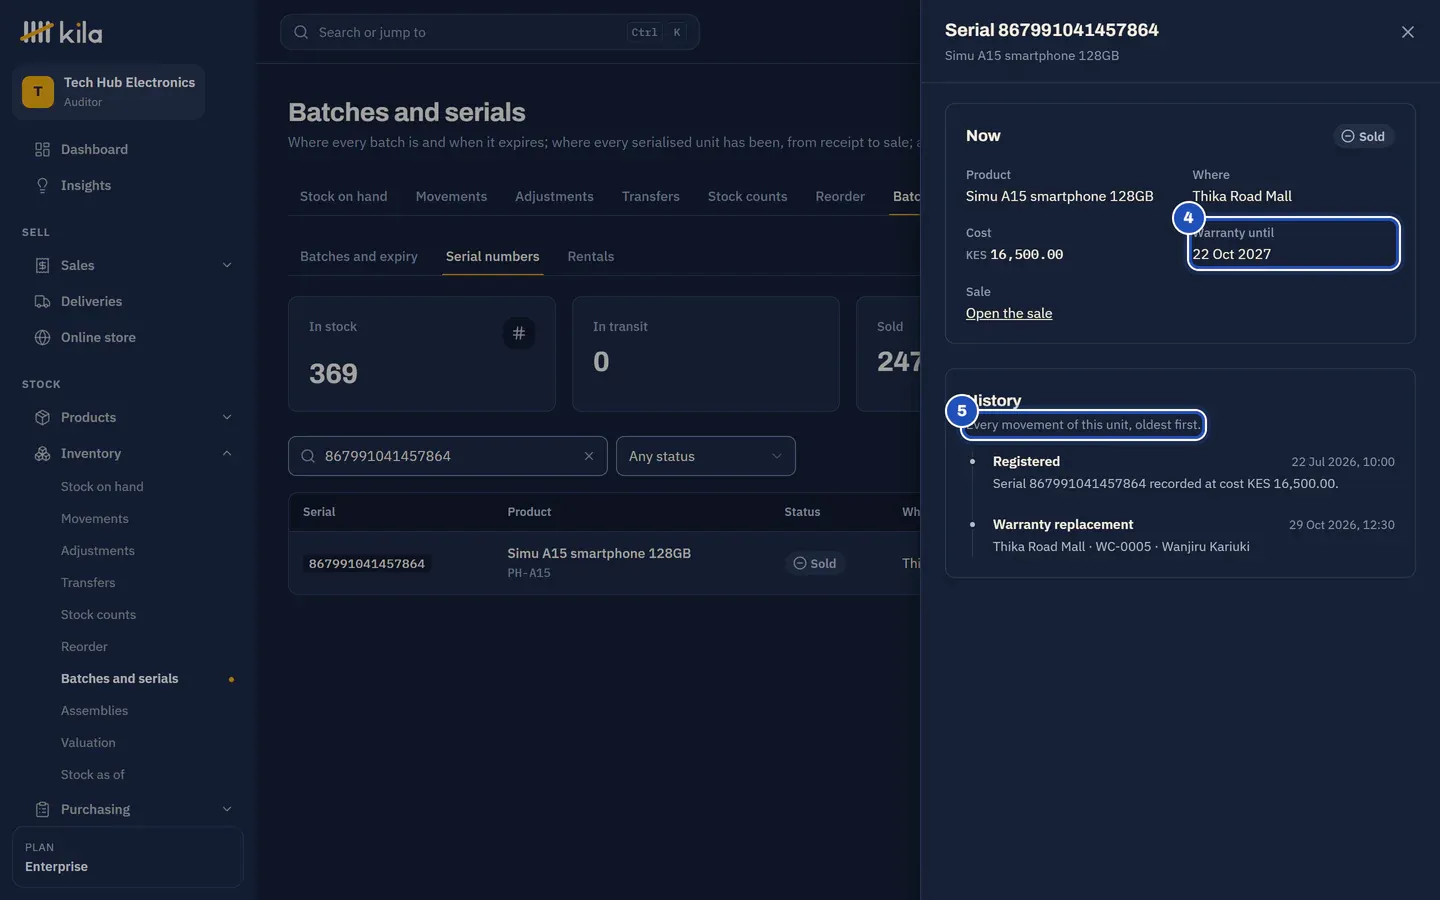Click the Sold badge in the Now card
The height and width of the screenshot is (900, 1440).
[1363, 137]
